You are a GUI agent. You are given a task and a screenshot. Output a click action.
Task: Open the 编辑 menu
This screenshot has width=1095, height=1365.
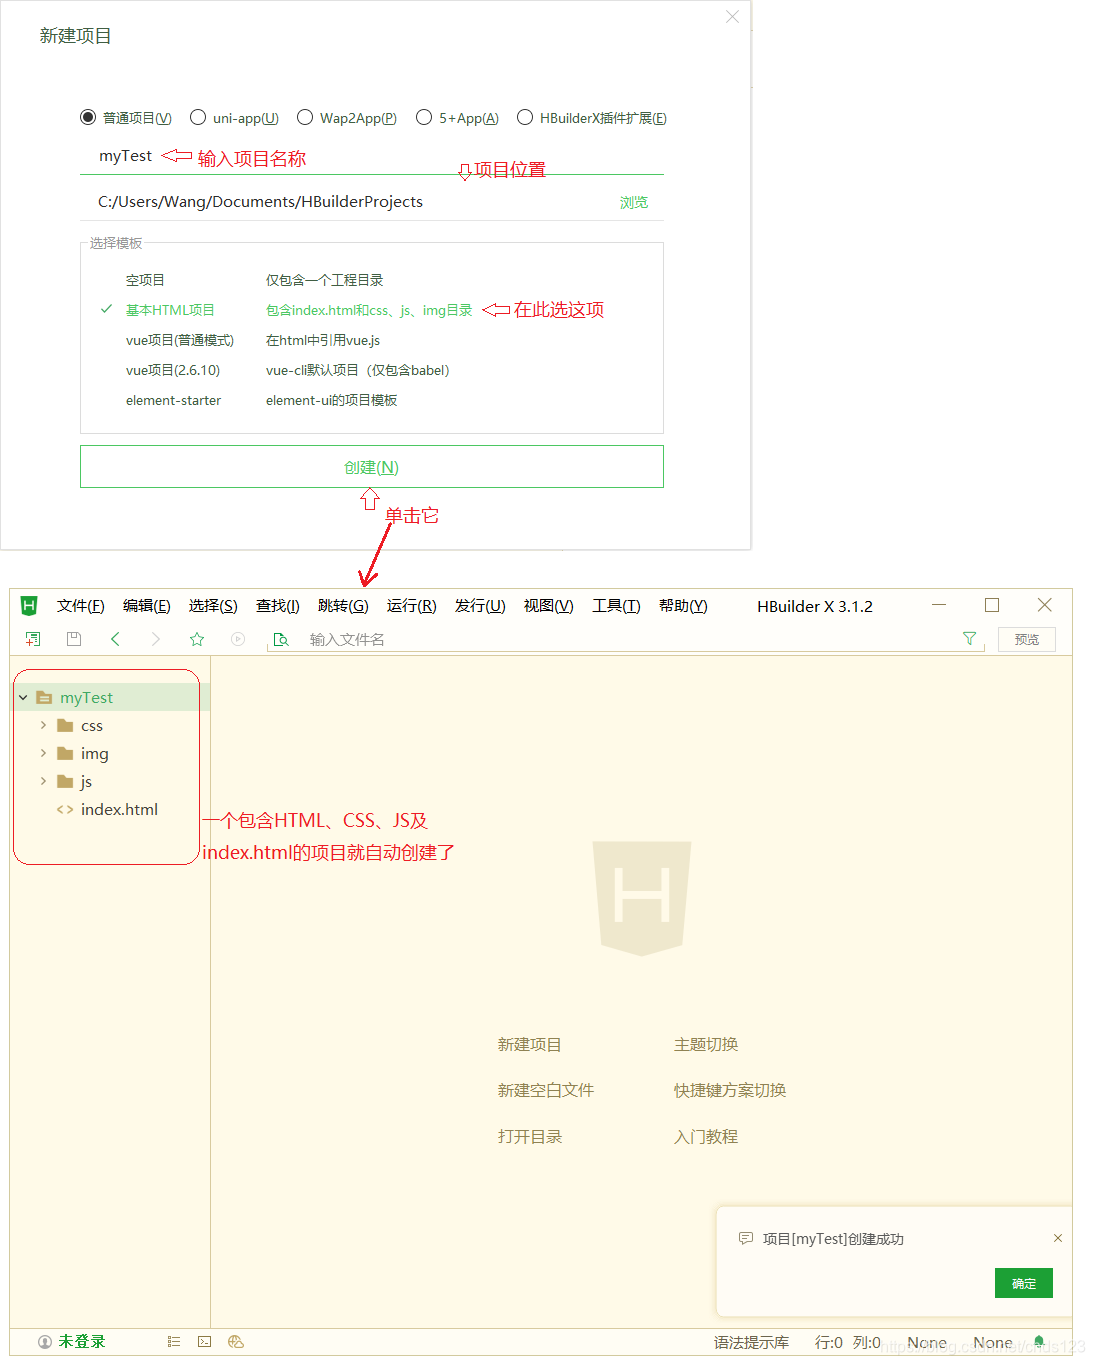pyautogui.click(x=147, y=606)
